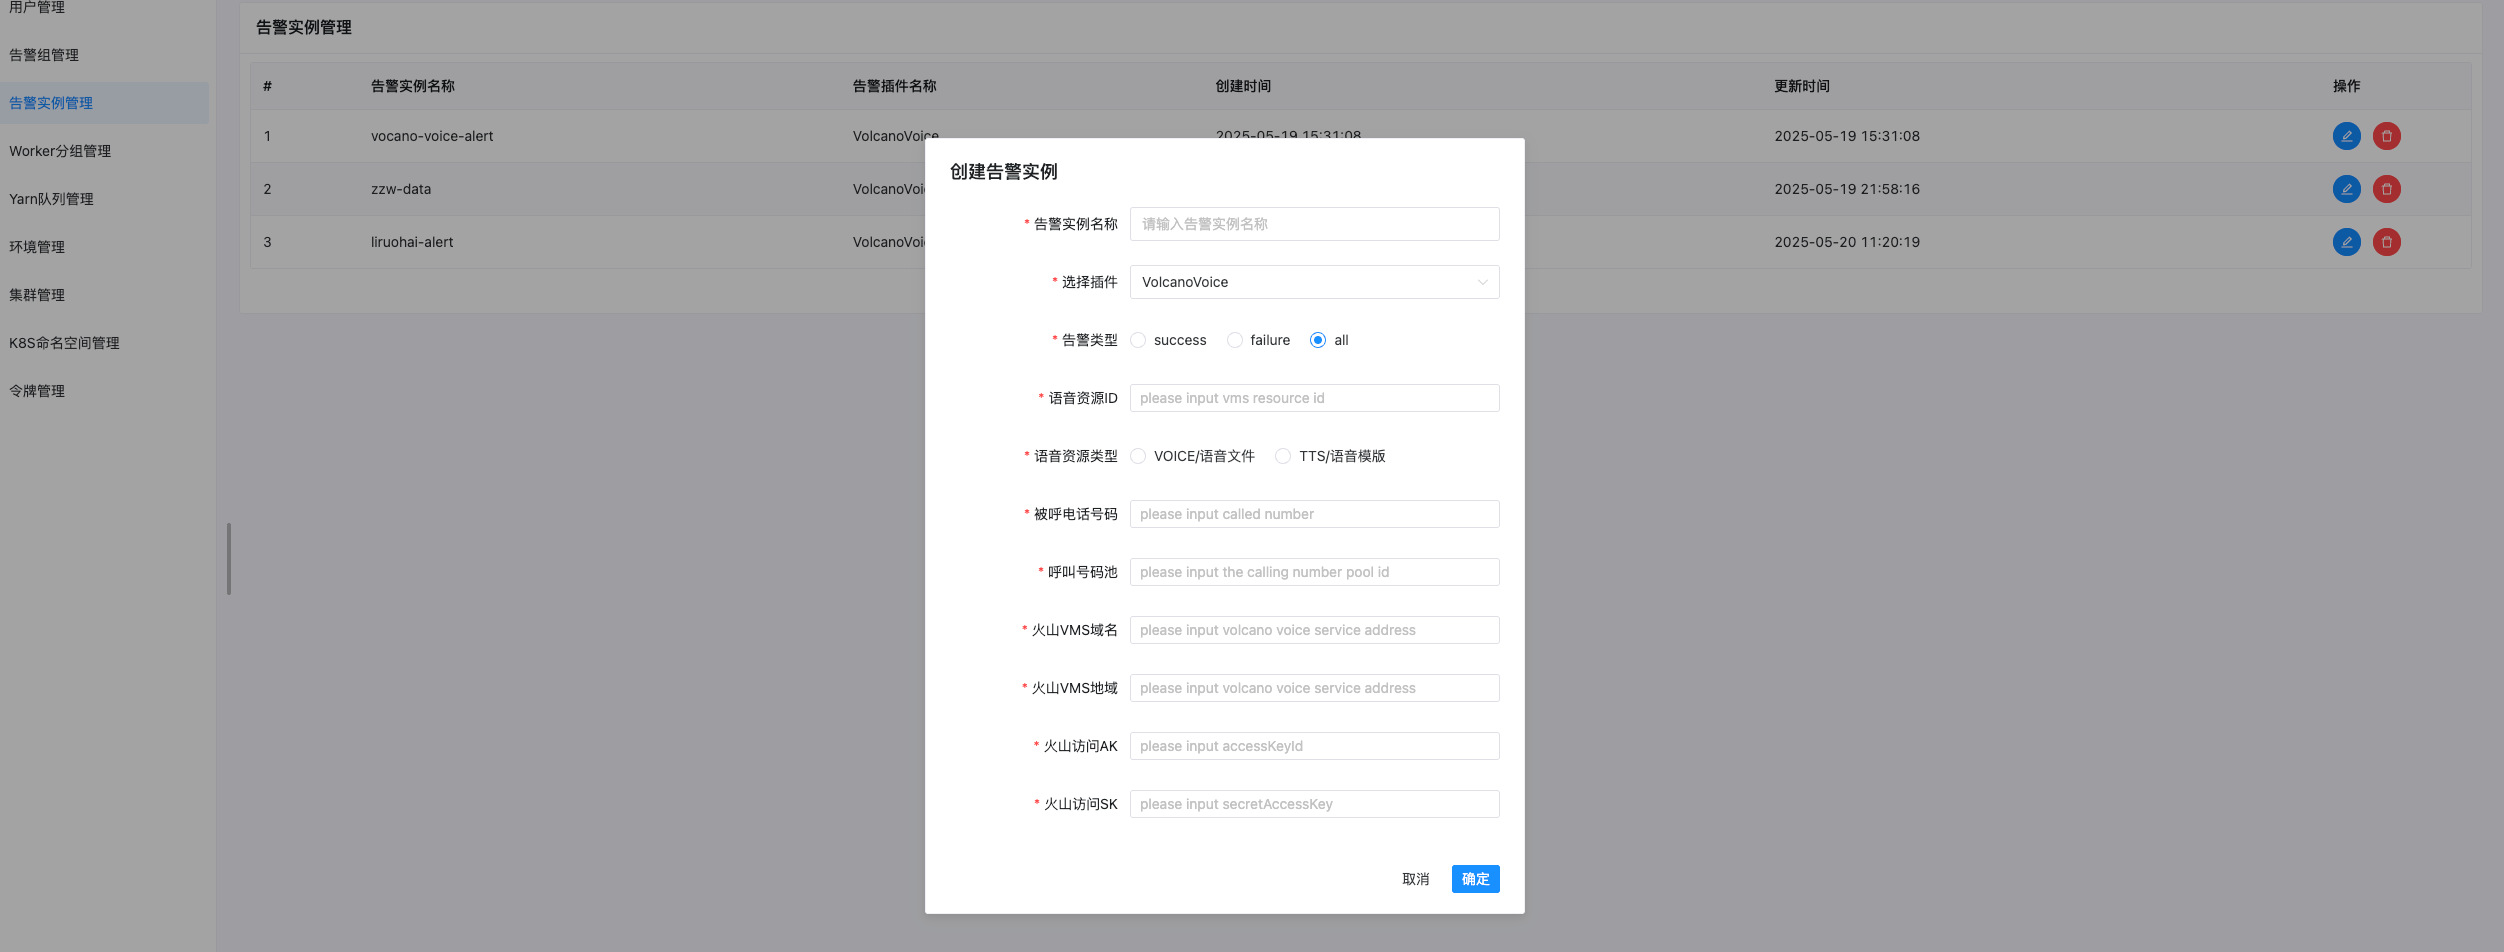Select the success alert type
2504x952 pixels.
coord(1138,340)
